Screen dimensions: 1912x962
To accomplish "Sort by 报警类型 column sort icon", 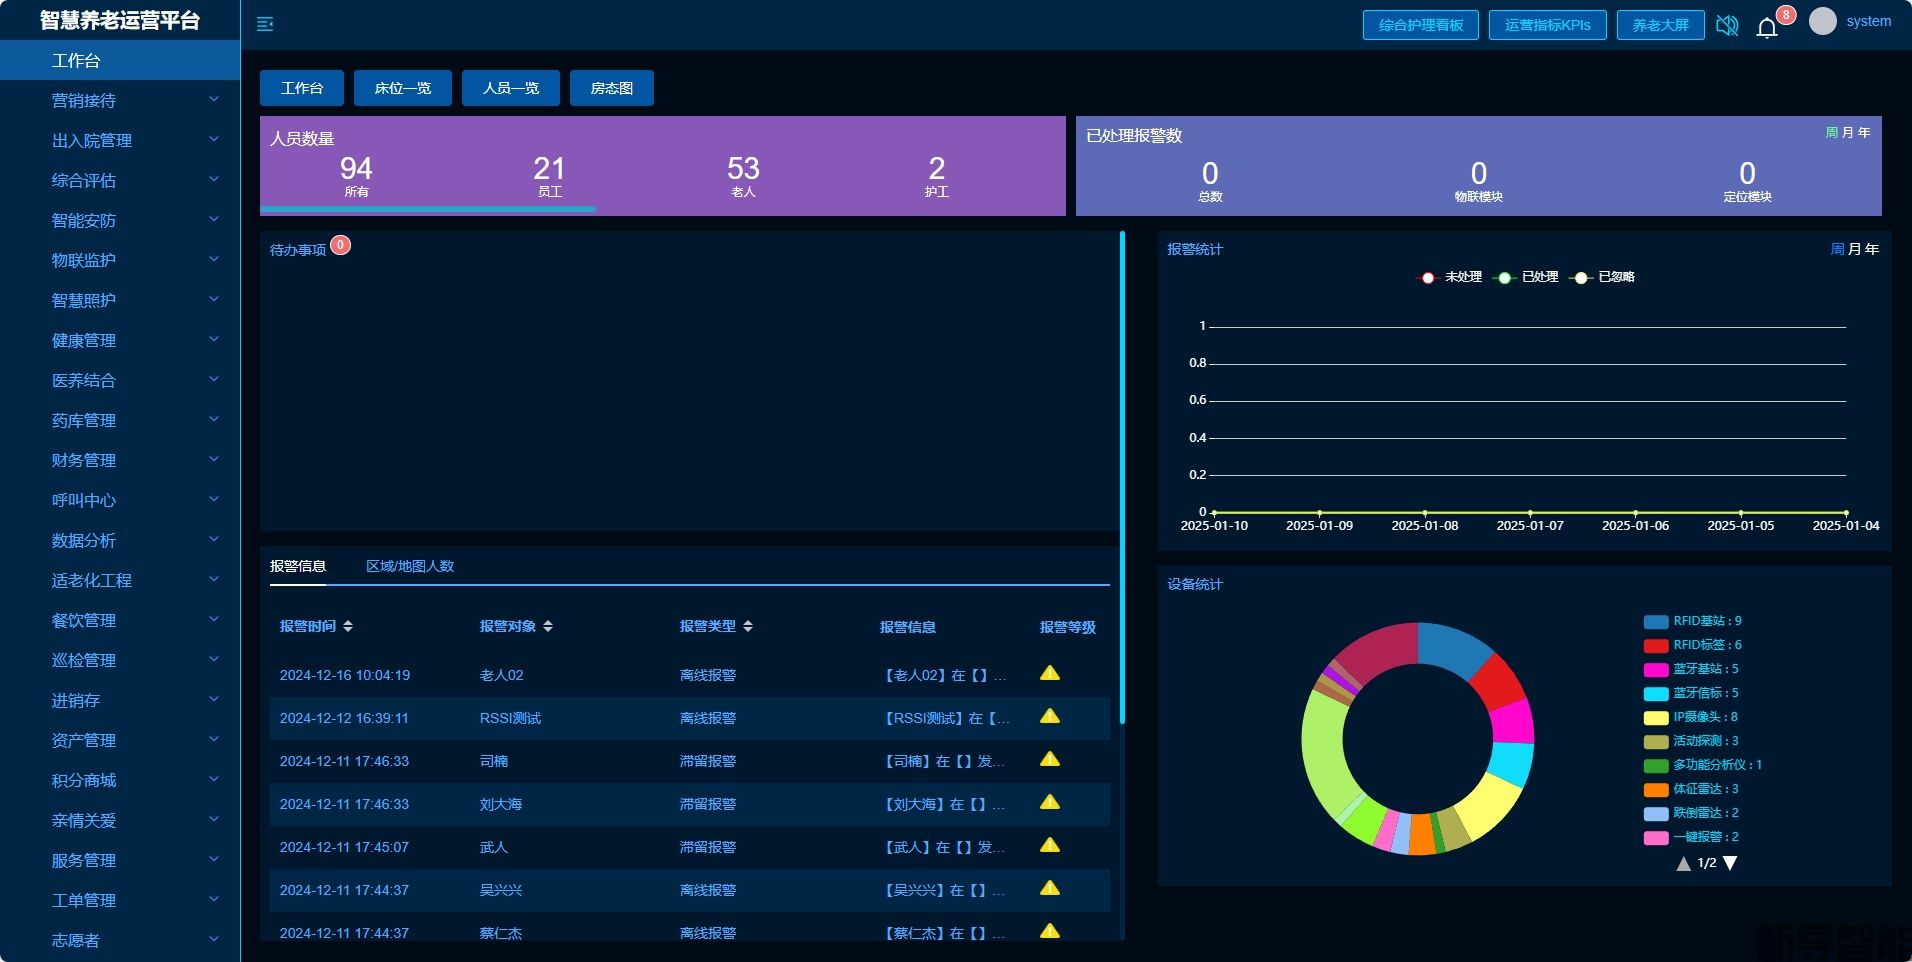I will [748, 626].
